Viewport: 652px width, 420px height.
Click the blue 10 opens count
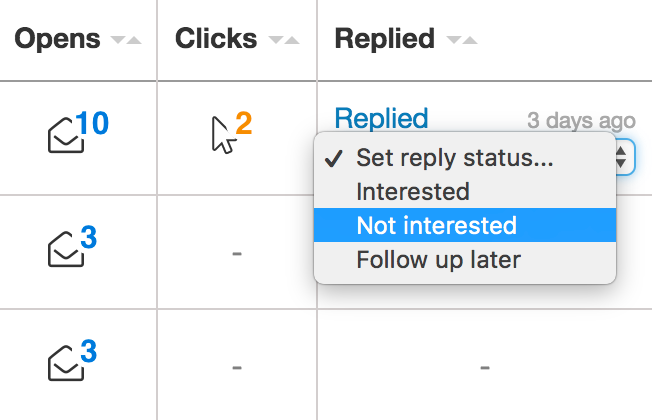pyautogui.click(x=93, y=123)
